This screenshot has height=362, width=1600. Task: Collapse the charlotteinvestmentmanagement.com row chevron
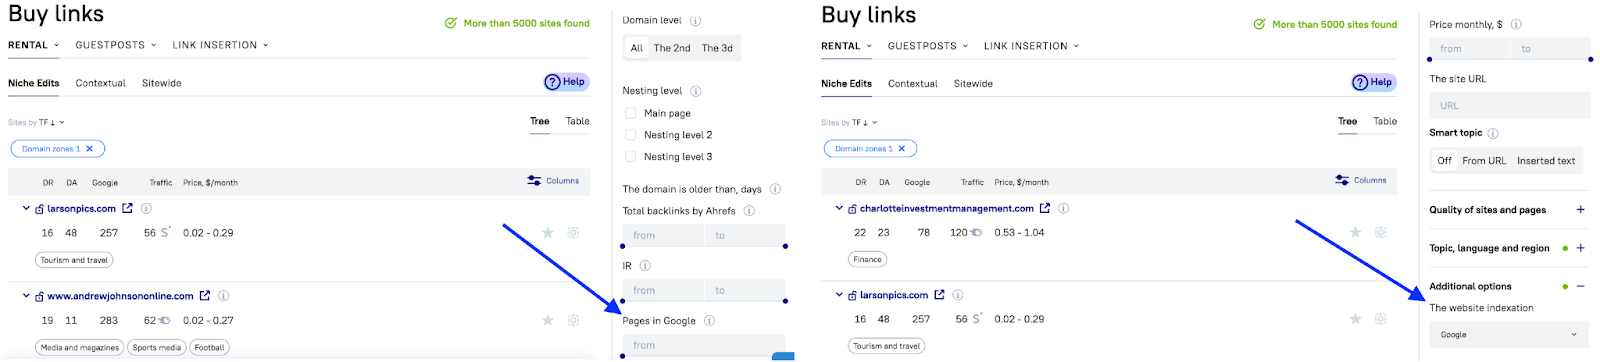pos(839,209)
